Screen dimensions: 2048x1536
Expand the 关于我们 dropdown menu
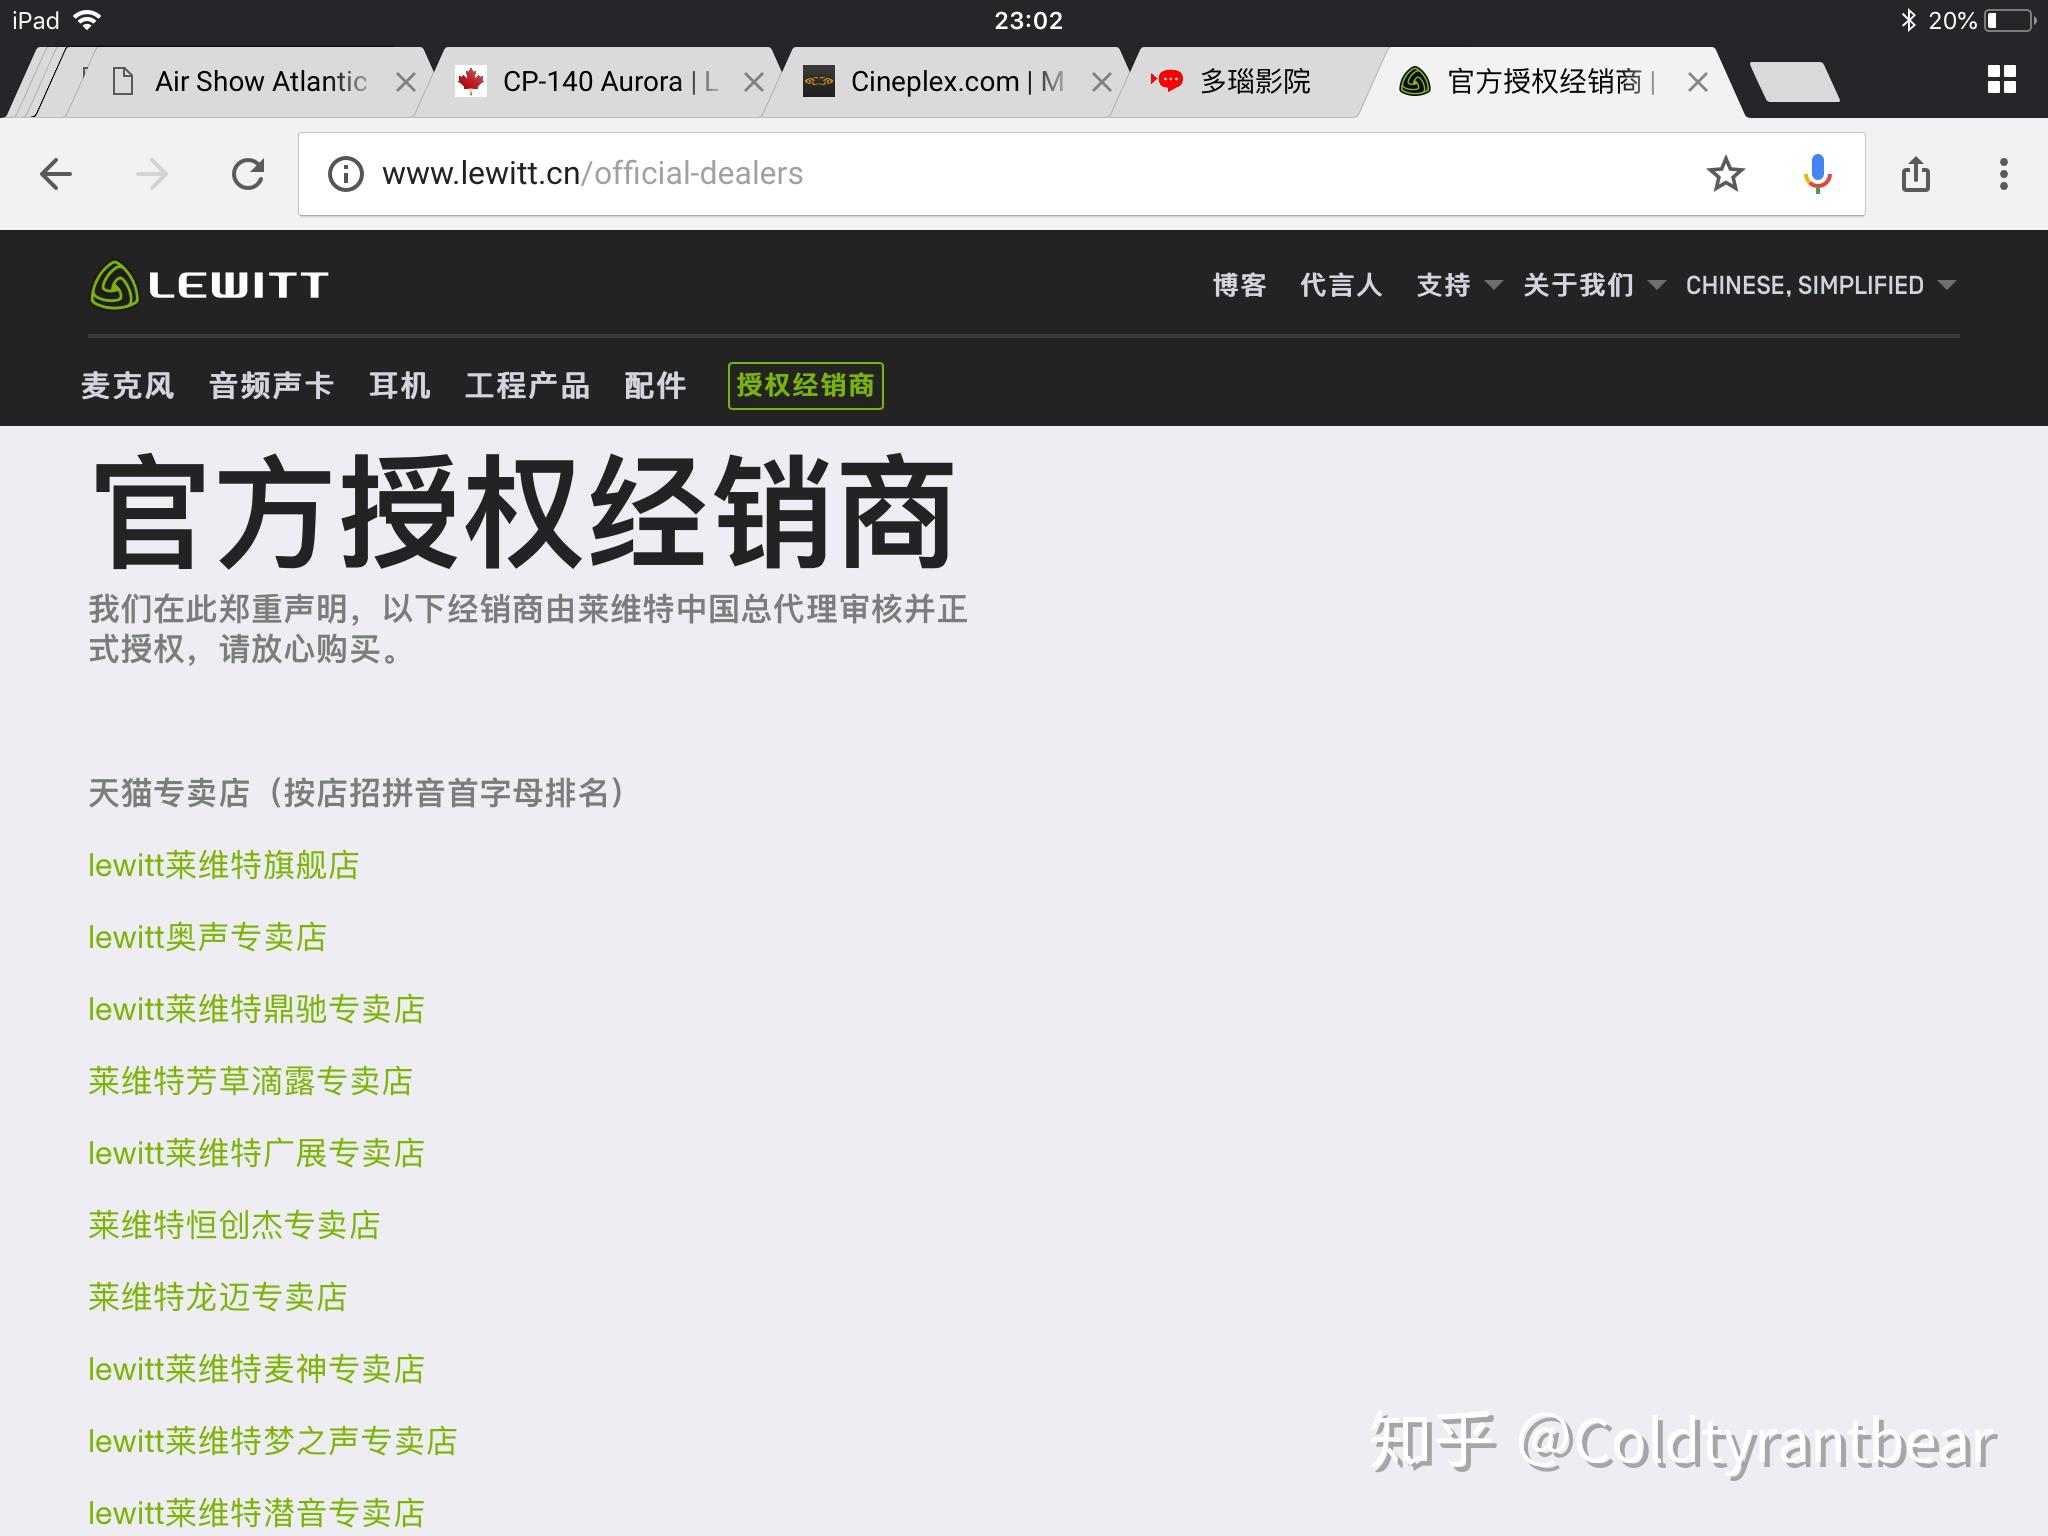coord(1594,285)
